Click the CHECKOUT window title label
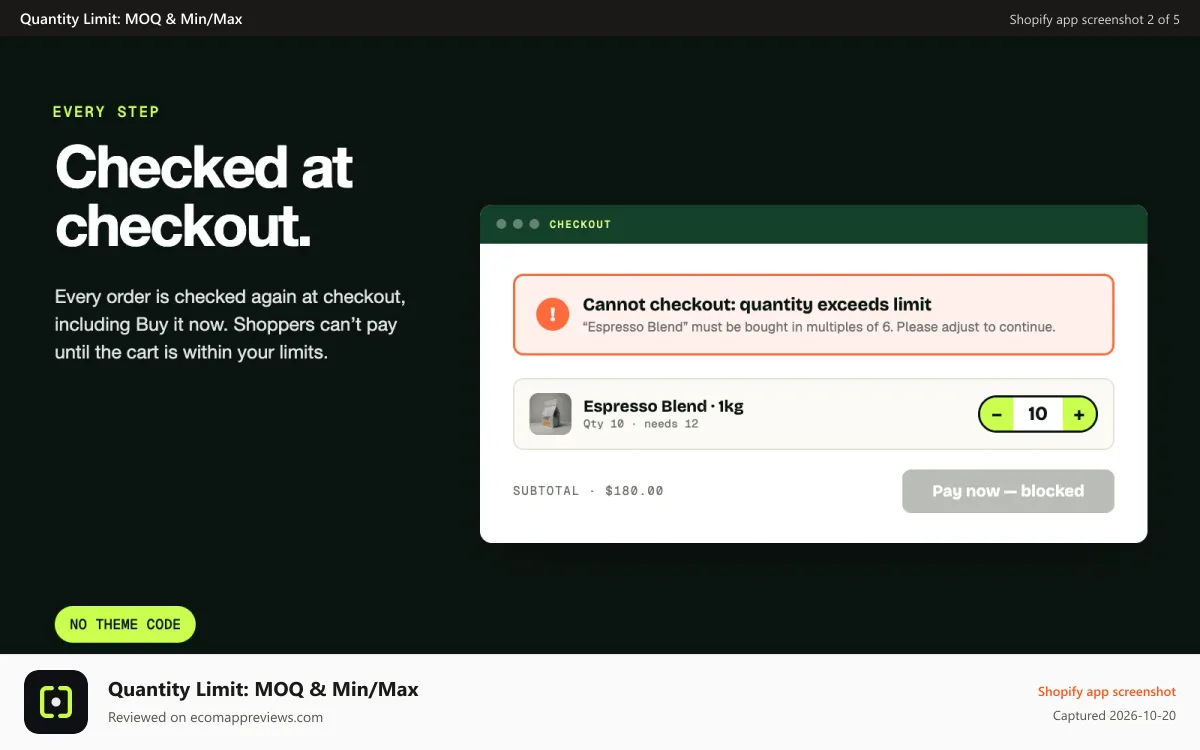 coord(580,224)
